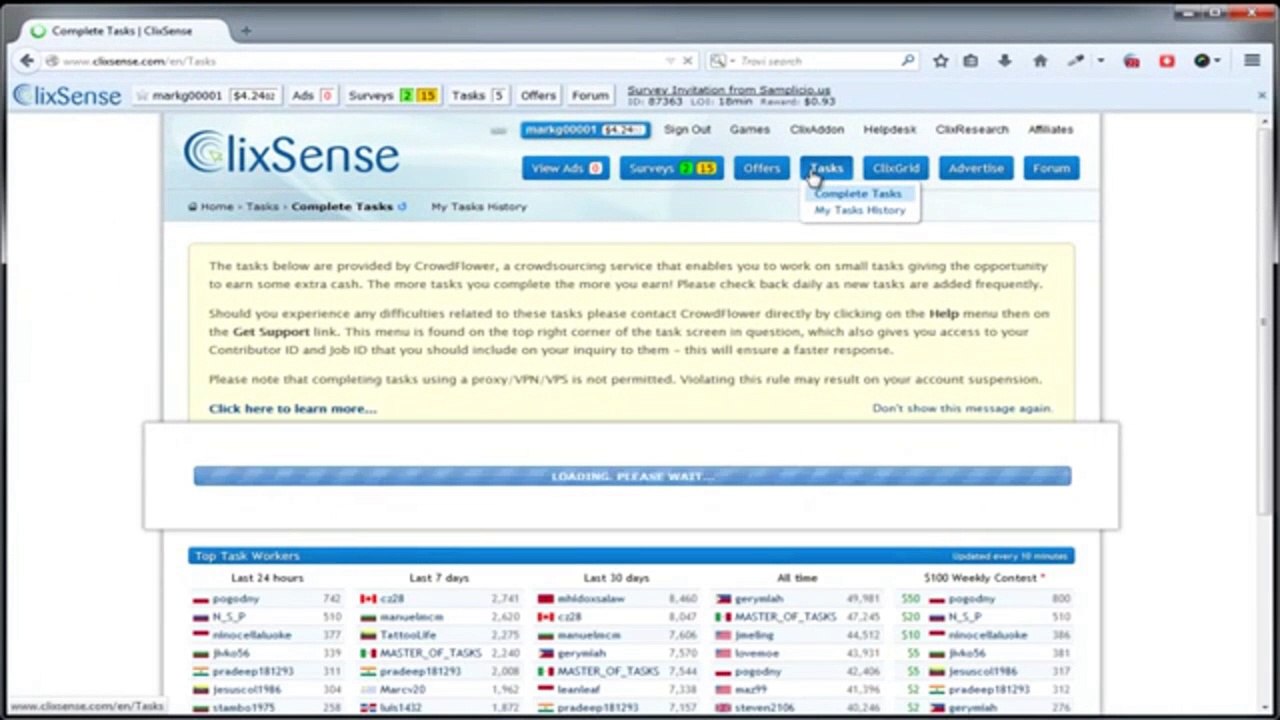Open a new browser tab
The width and height of the screenshot is (1280, 720).
245,31
